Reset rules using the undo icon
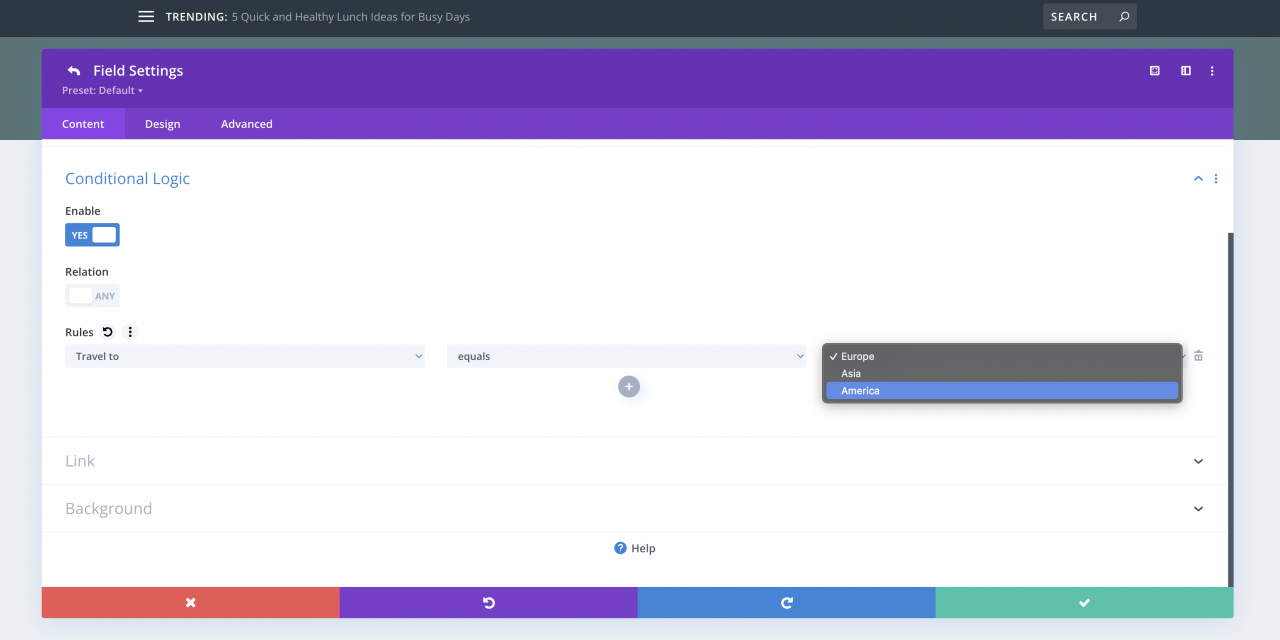Viewport: 1280px width, 640px height. [108, 332]
